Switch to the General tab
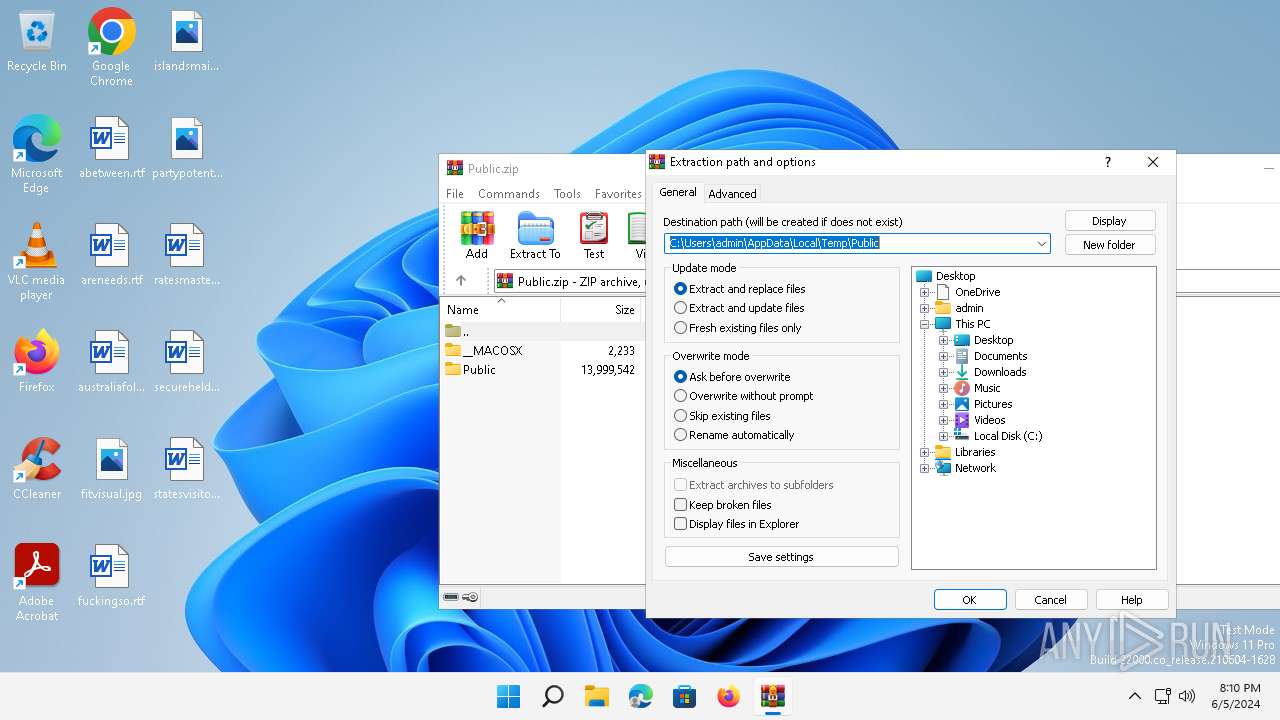This screenshot has width=1280, height=720. [x=678, y=192]
